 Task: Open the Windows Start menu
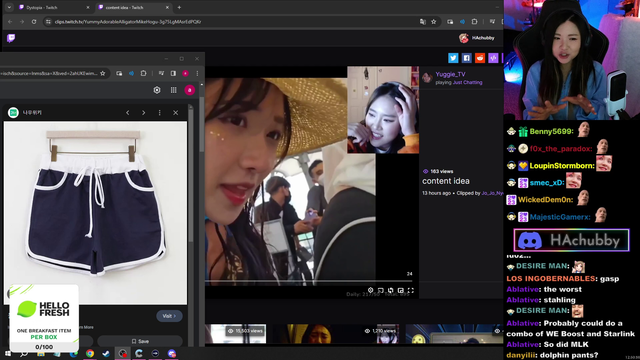(x=8, y=353)
